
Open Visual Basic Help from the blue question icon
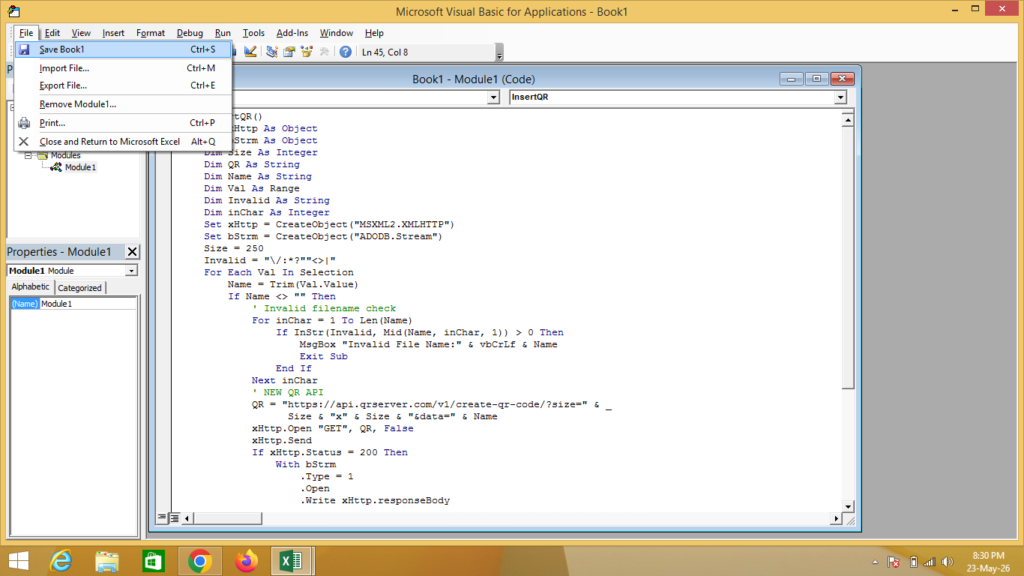point(345,52)
